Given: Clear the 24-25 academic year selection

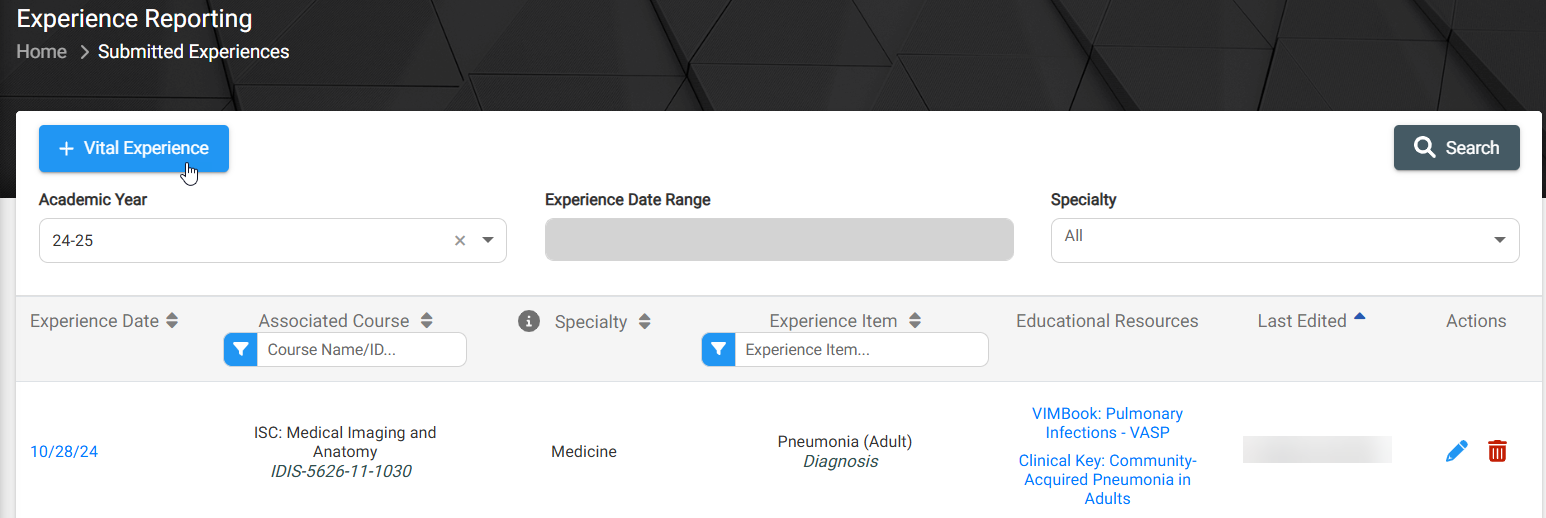Looking at the screenshot, I should click(x=460, y=240).
